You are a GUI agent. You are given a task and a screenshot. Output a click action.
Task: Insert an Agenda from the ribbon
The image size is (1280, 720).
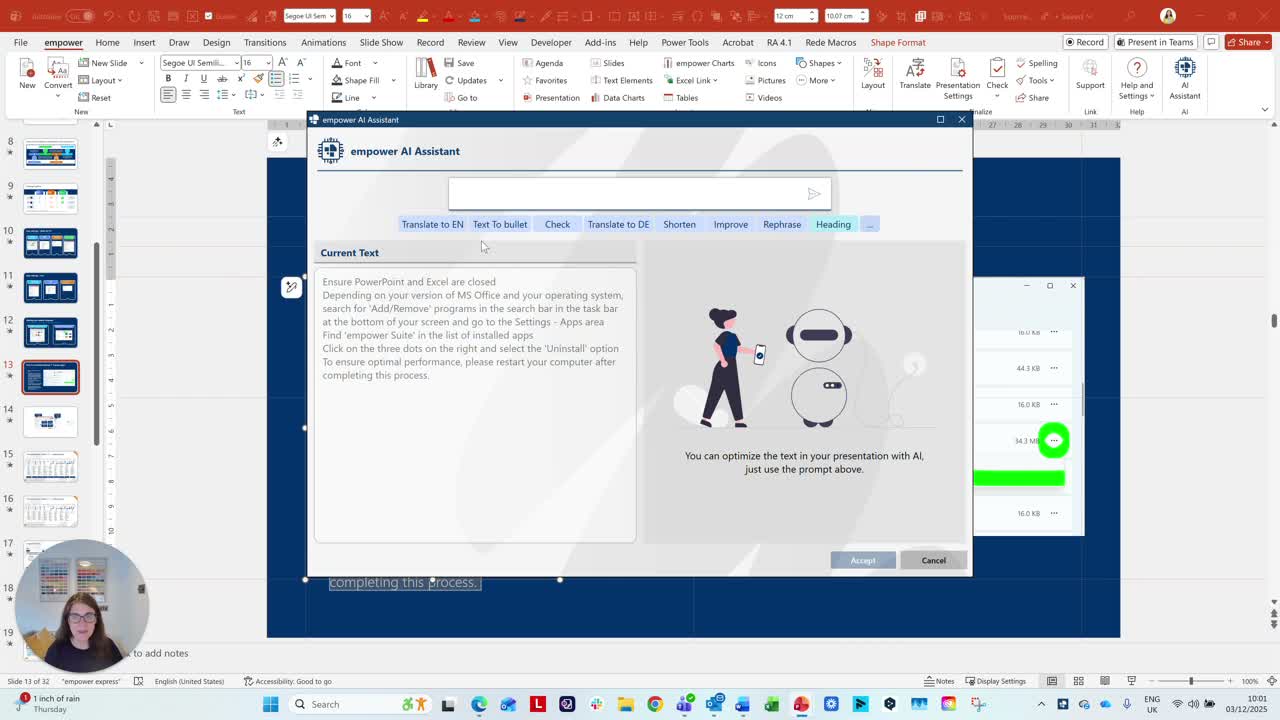click(543, 63)
